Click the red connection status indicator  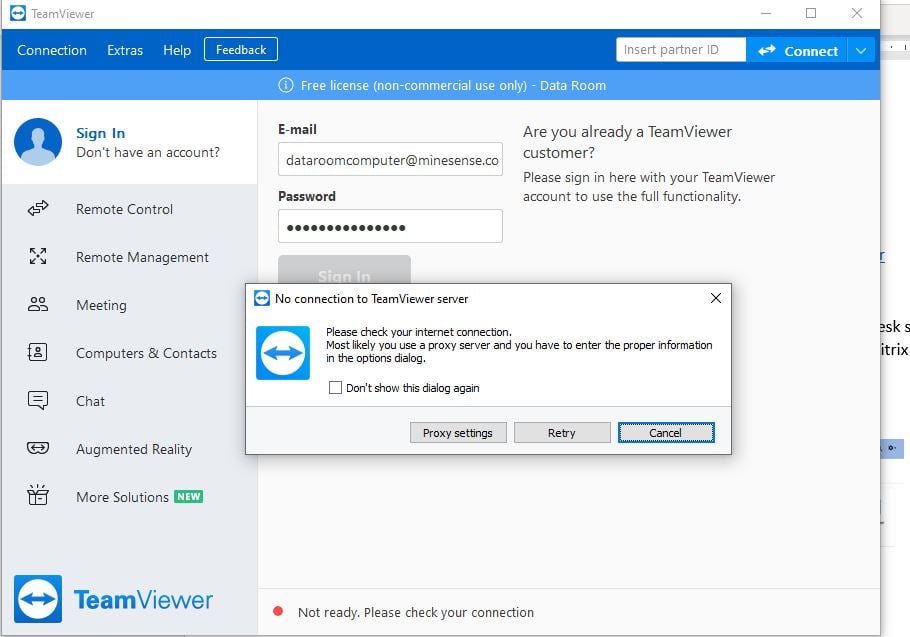tap(278, 611)
